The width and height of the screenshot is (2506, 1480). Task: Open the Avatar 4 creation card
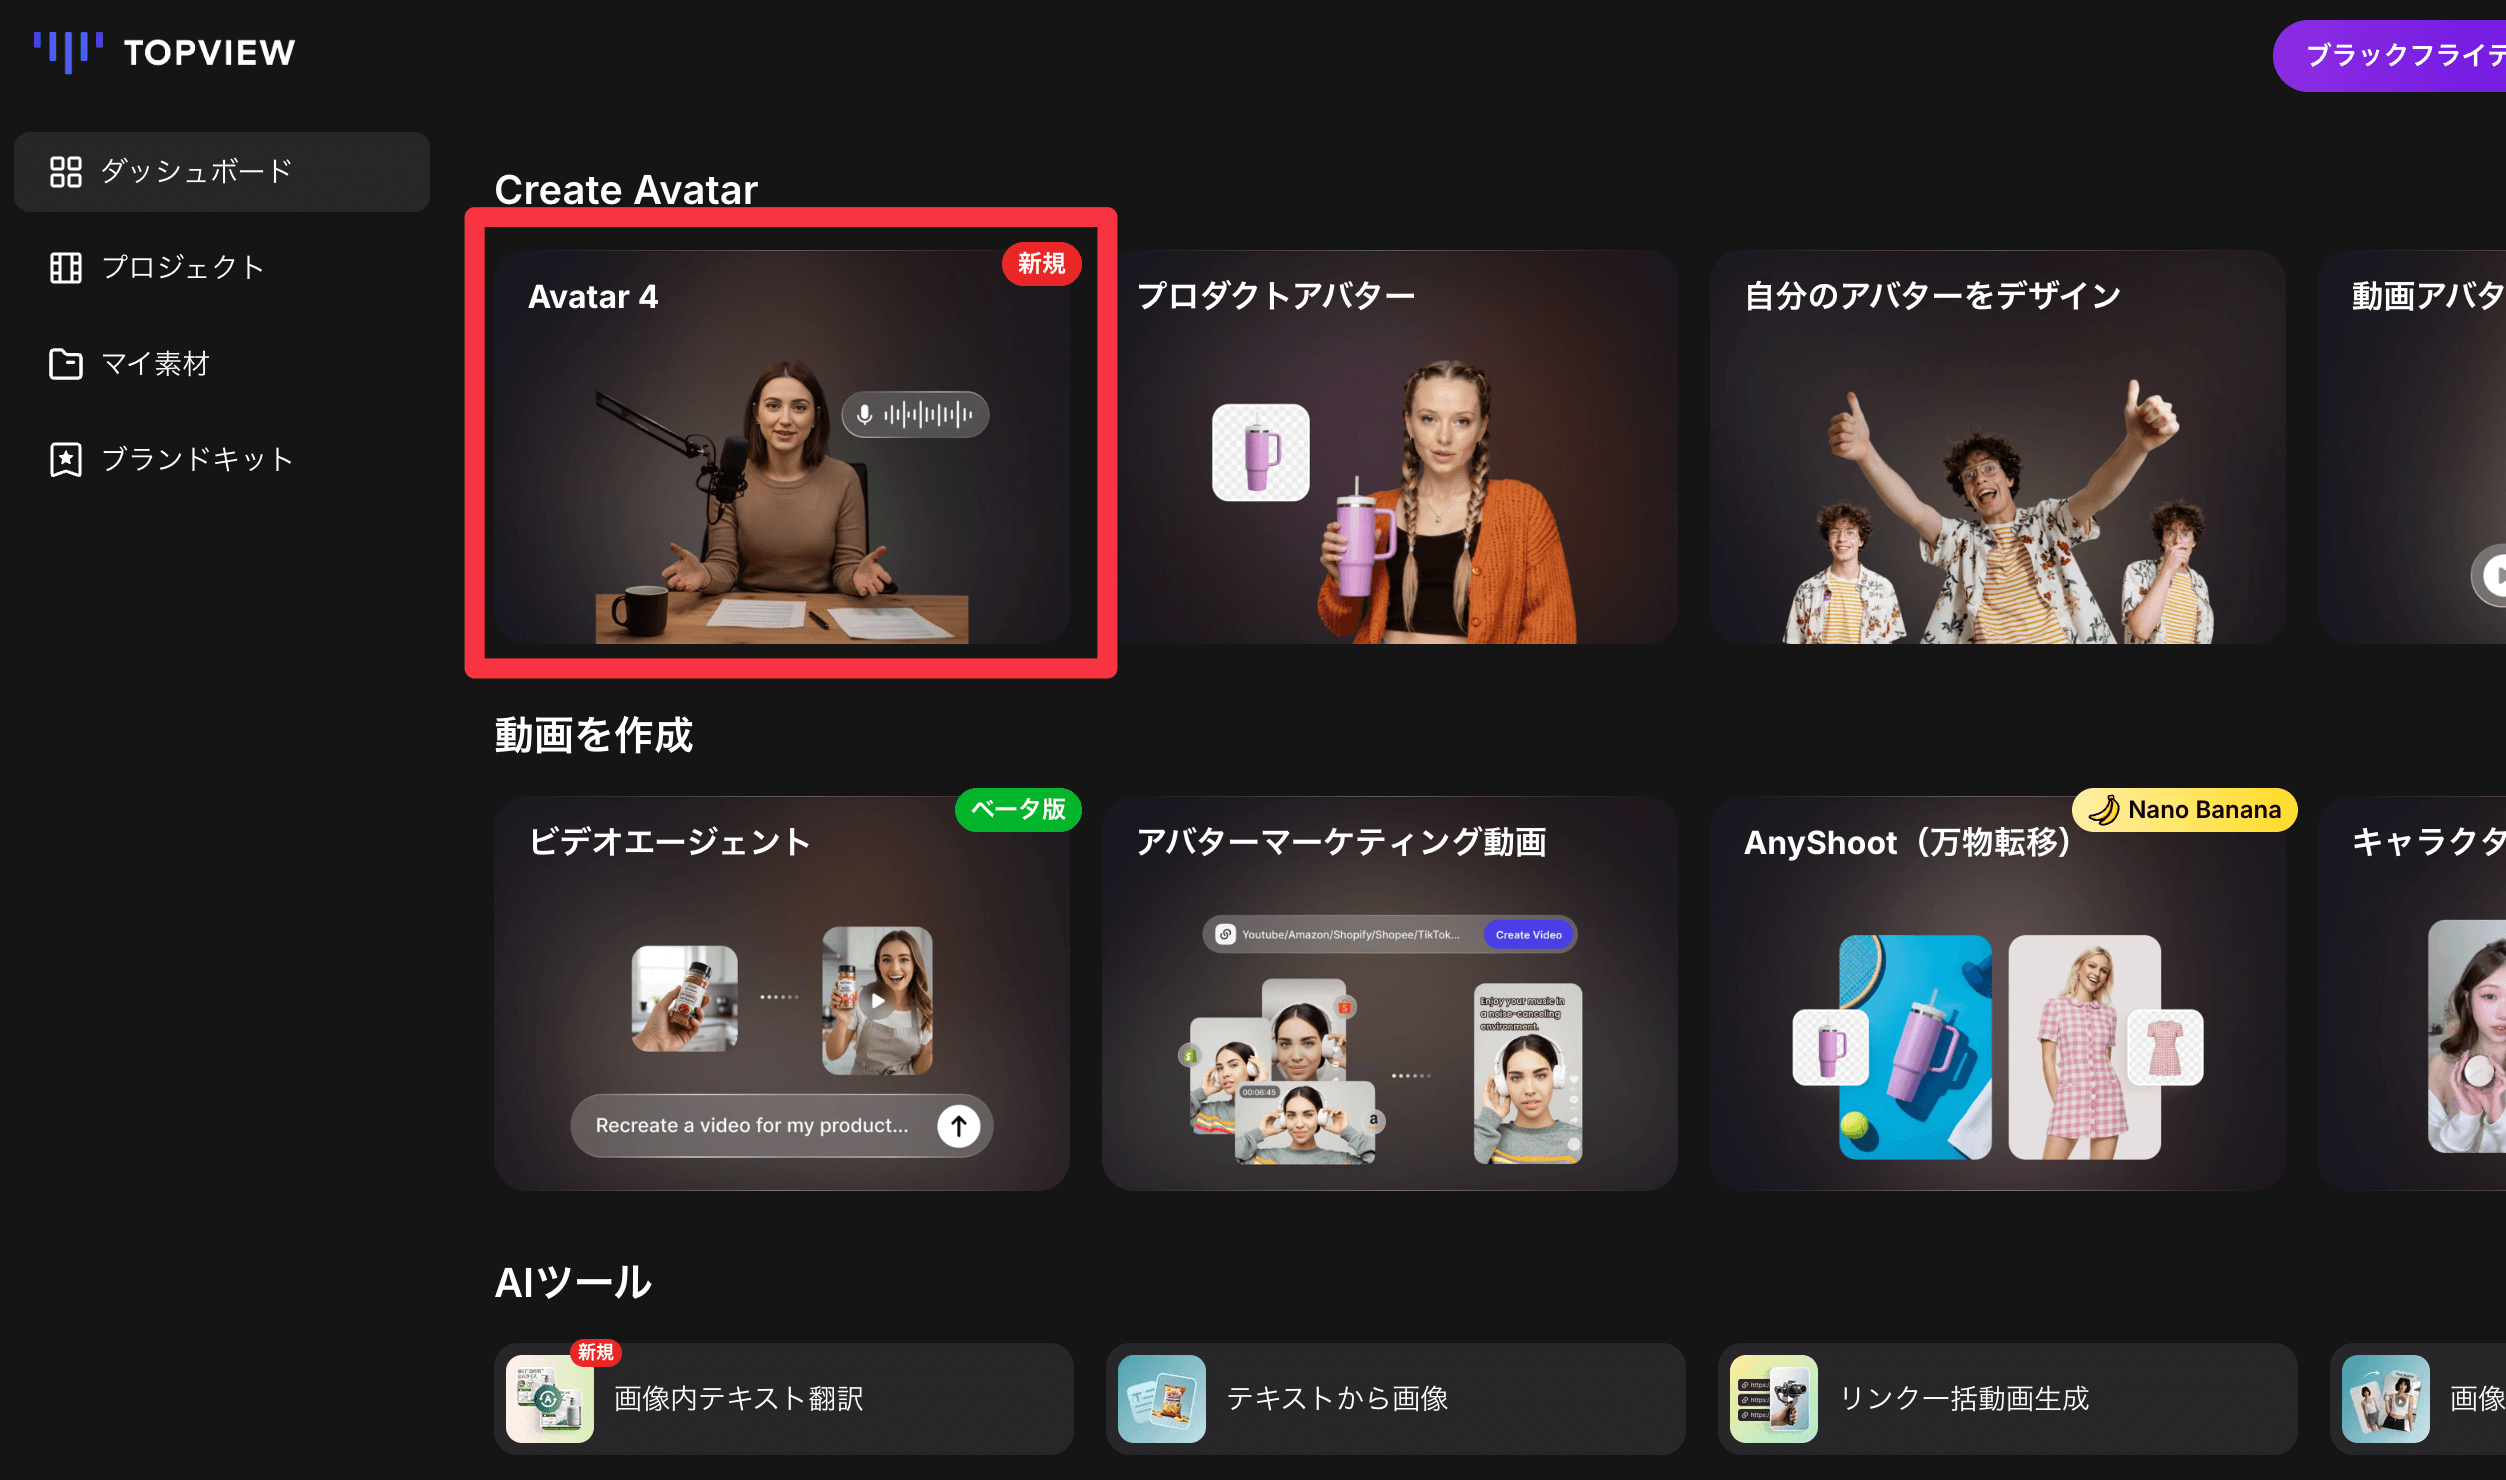790,450
